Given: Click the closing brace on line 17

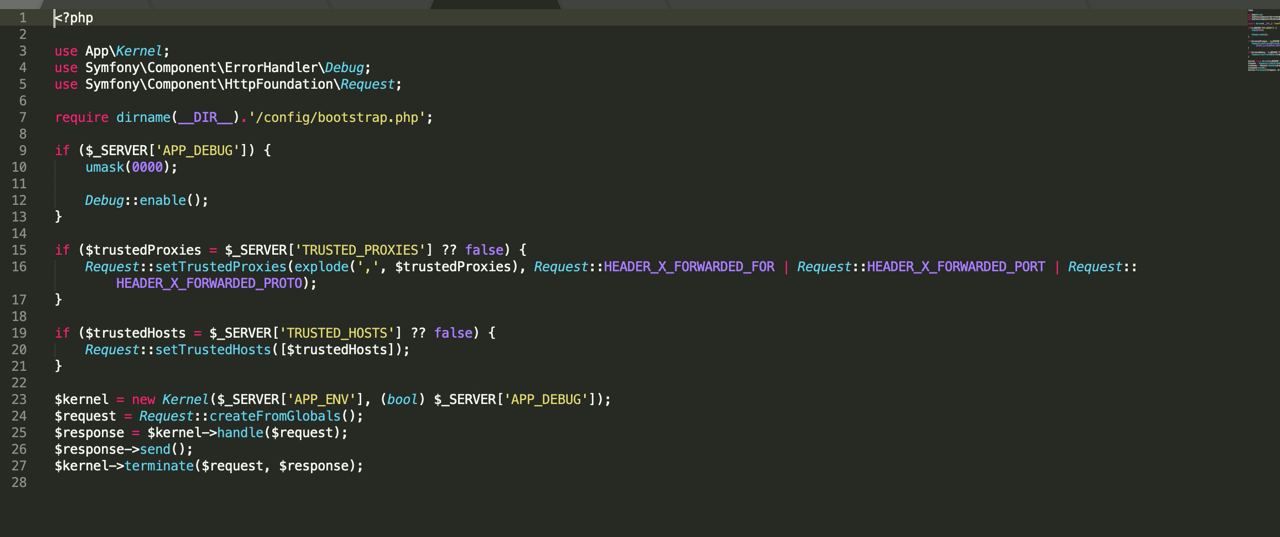Looking at the screenshot, I should pyautogui.click(x=58, y=299).
